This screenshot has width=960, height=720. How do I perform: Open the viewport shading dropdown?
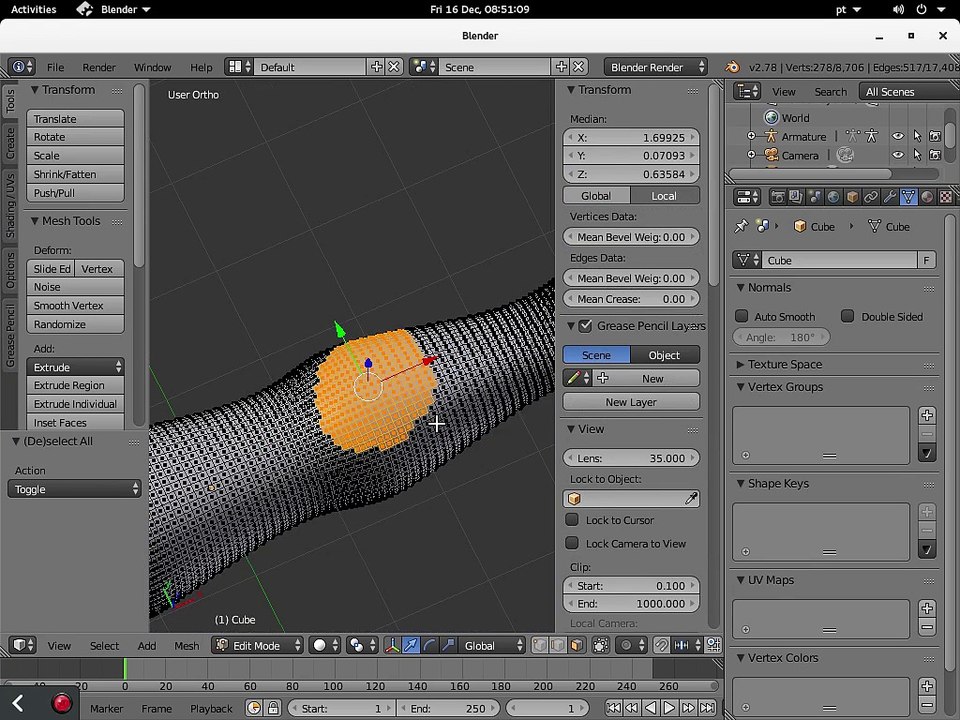coord(326,645)
